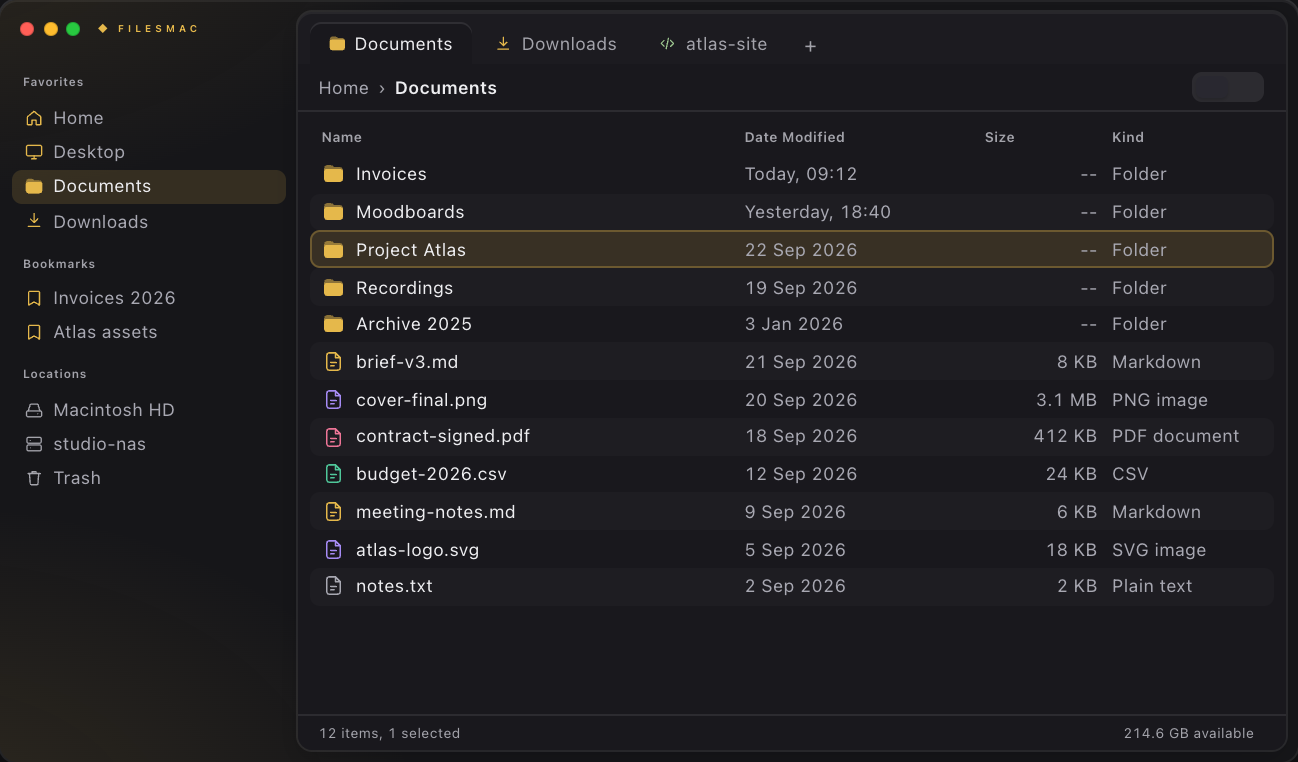The height and width of the screenshot is (762, 1298).
Task: Select the "meeting-notes.md" file name
Action: pos(436,512)
